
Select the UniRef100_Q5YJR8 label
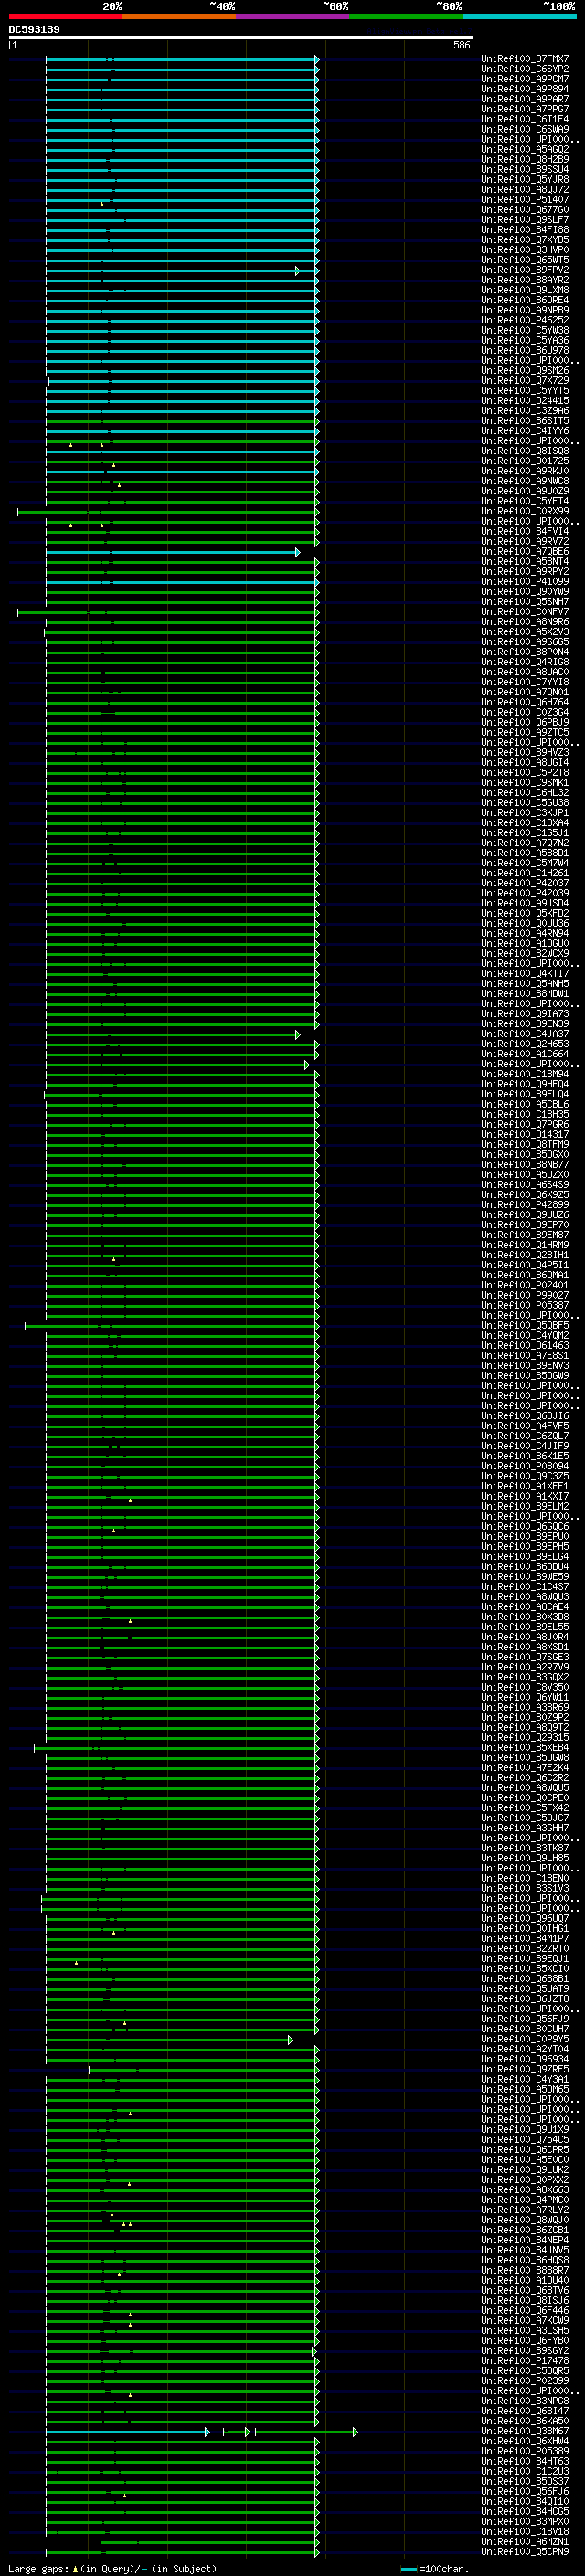[x=525, y=179]
